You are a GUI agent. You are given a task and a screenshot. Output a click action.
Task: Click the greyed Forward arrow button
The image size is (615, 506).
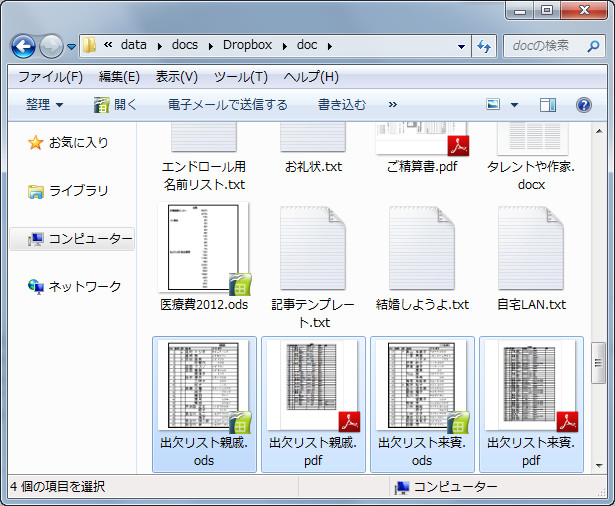(51, 46)
